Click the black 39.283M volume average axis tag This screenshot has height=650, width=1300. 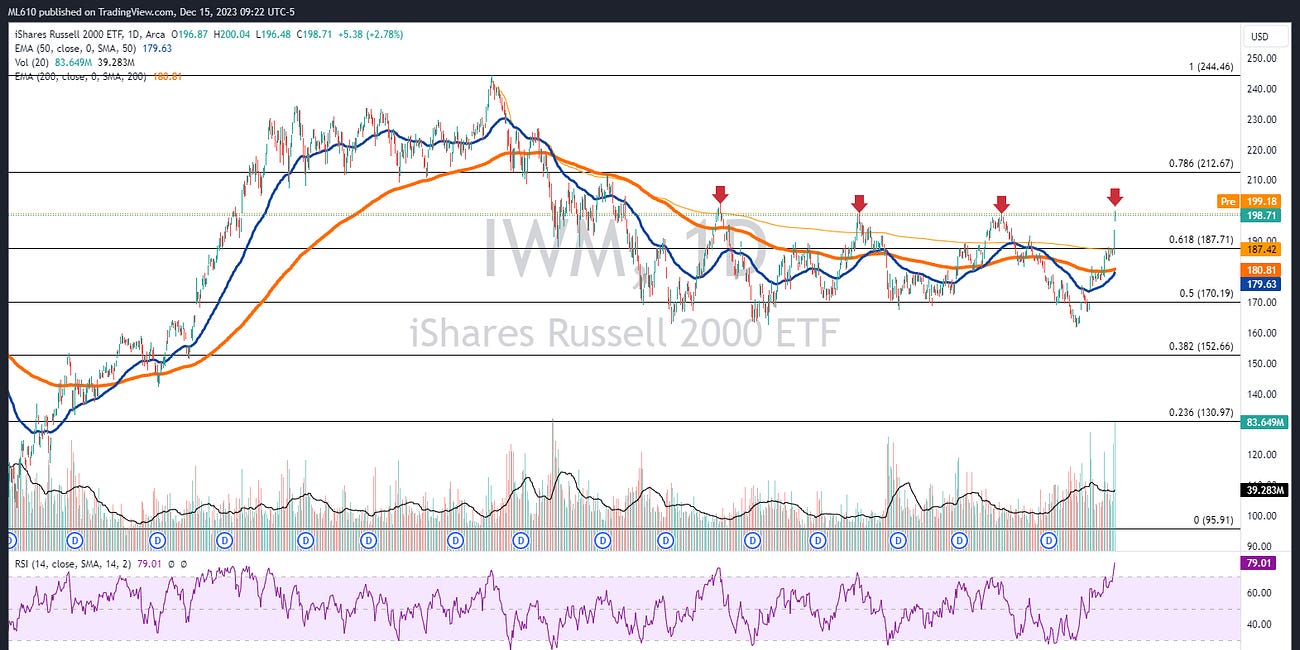[1262, 491]
